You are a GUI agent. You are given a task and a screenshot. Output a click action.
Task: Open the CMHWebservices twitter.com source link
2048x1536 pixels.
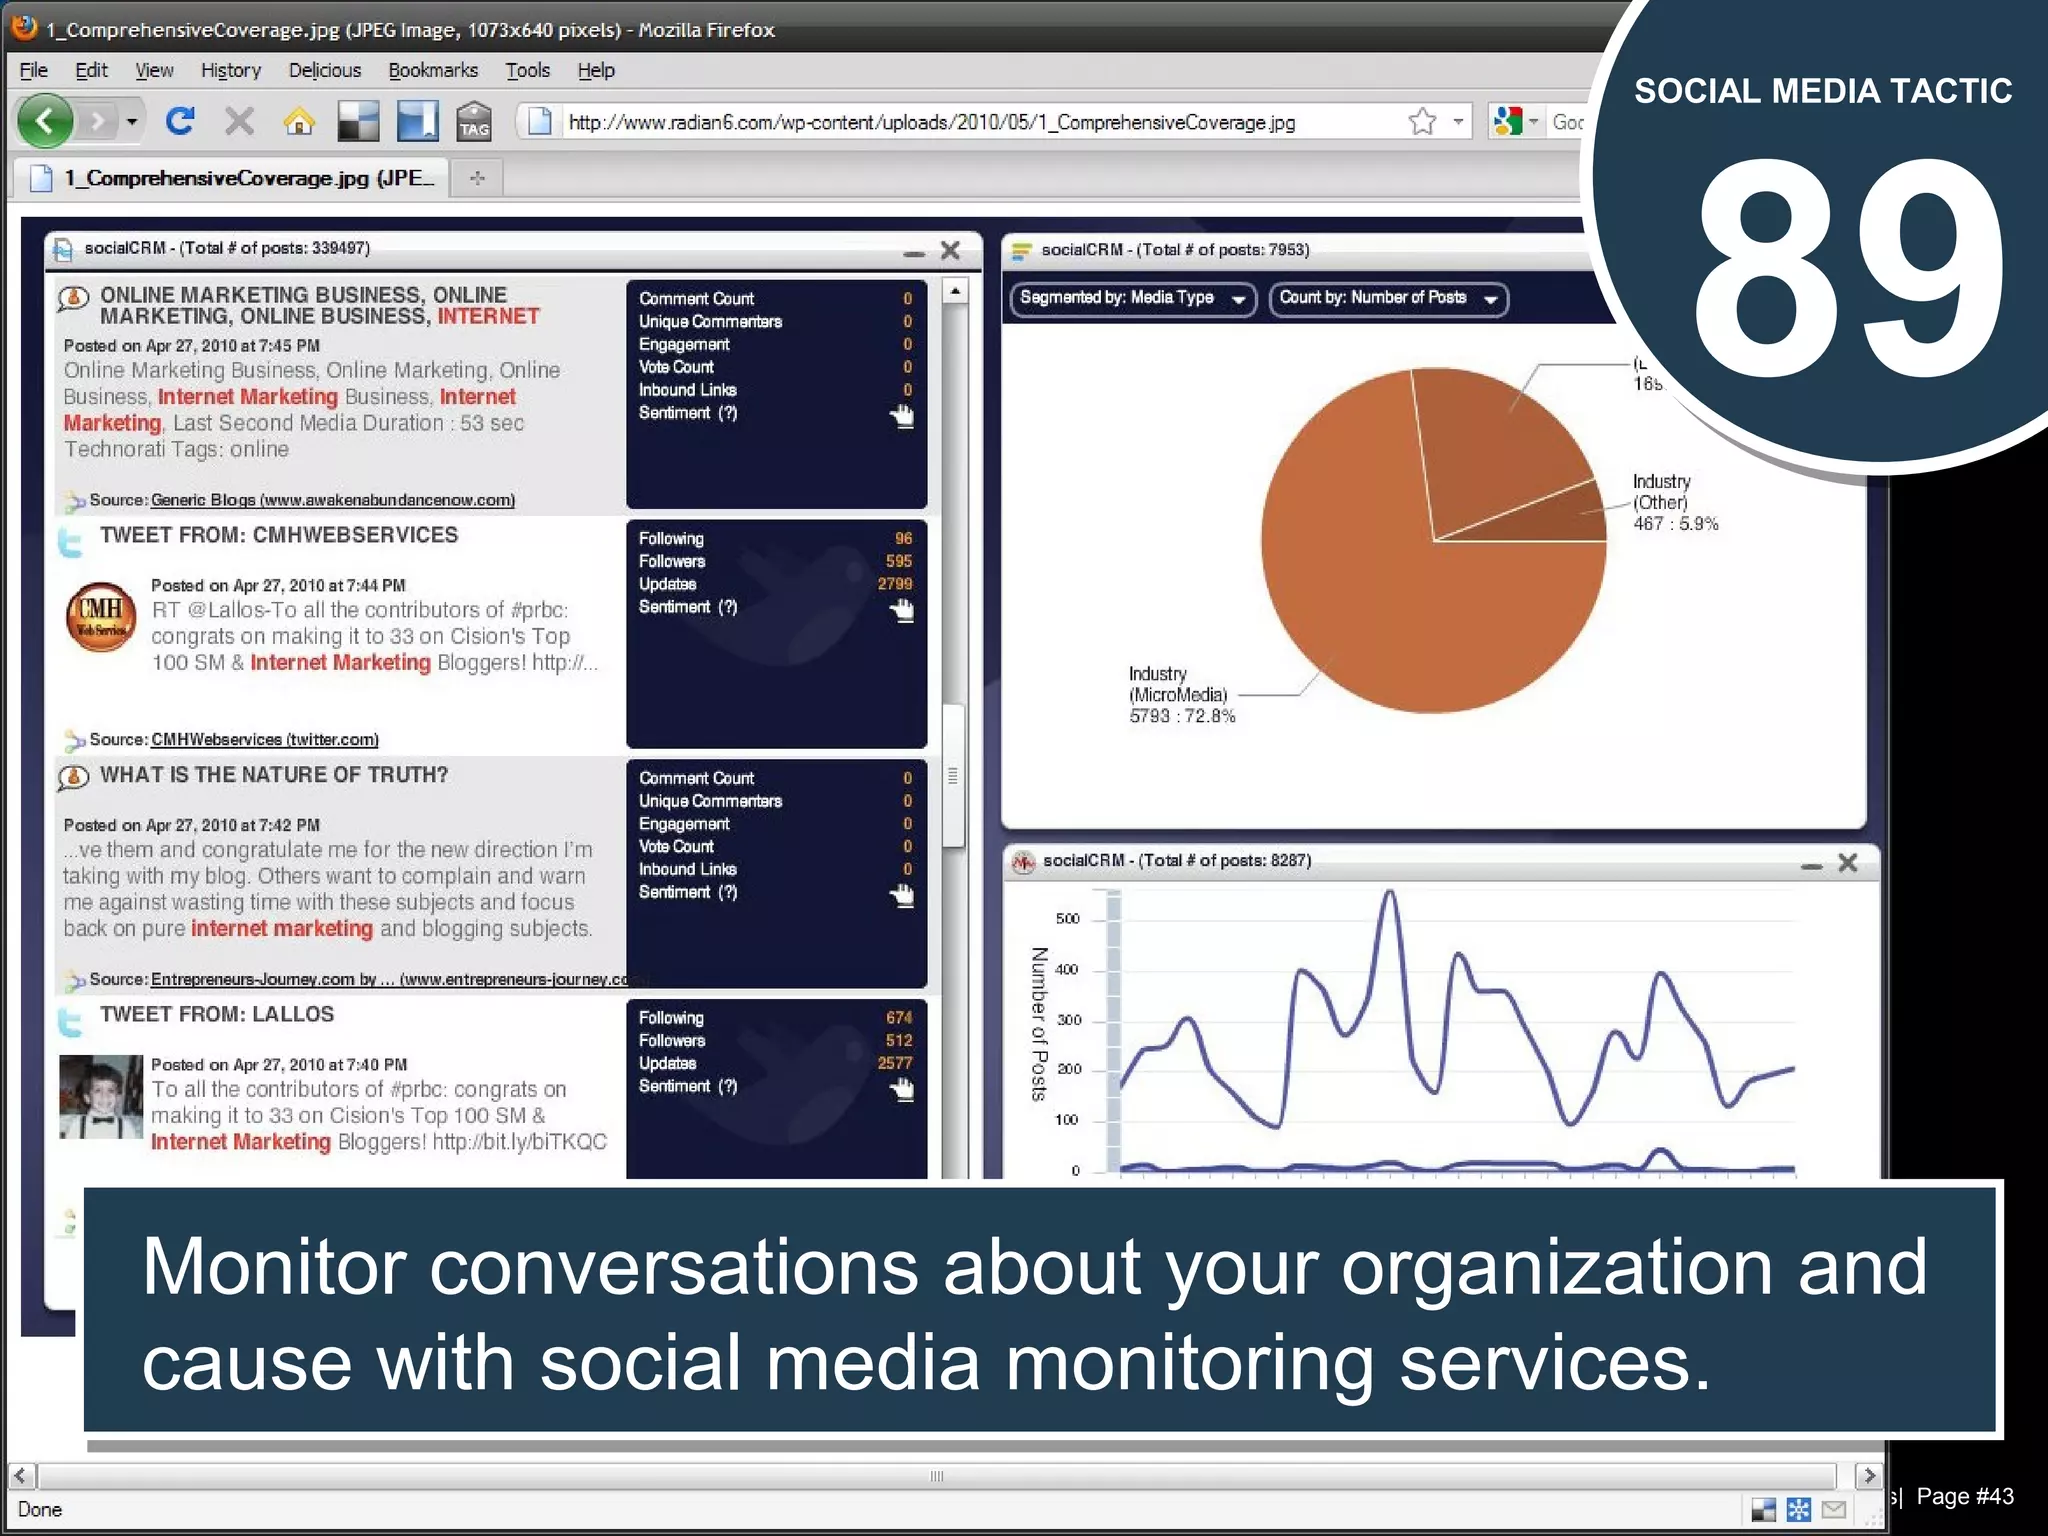pos(265,739)
